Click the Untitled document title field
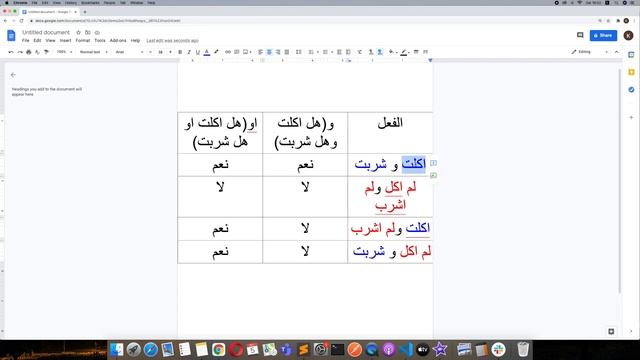This screenshot has height=360, width=640. (x=46, y=32)
